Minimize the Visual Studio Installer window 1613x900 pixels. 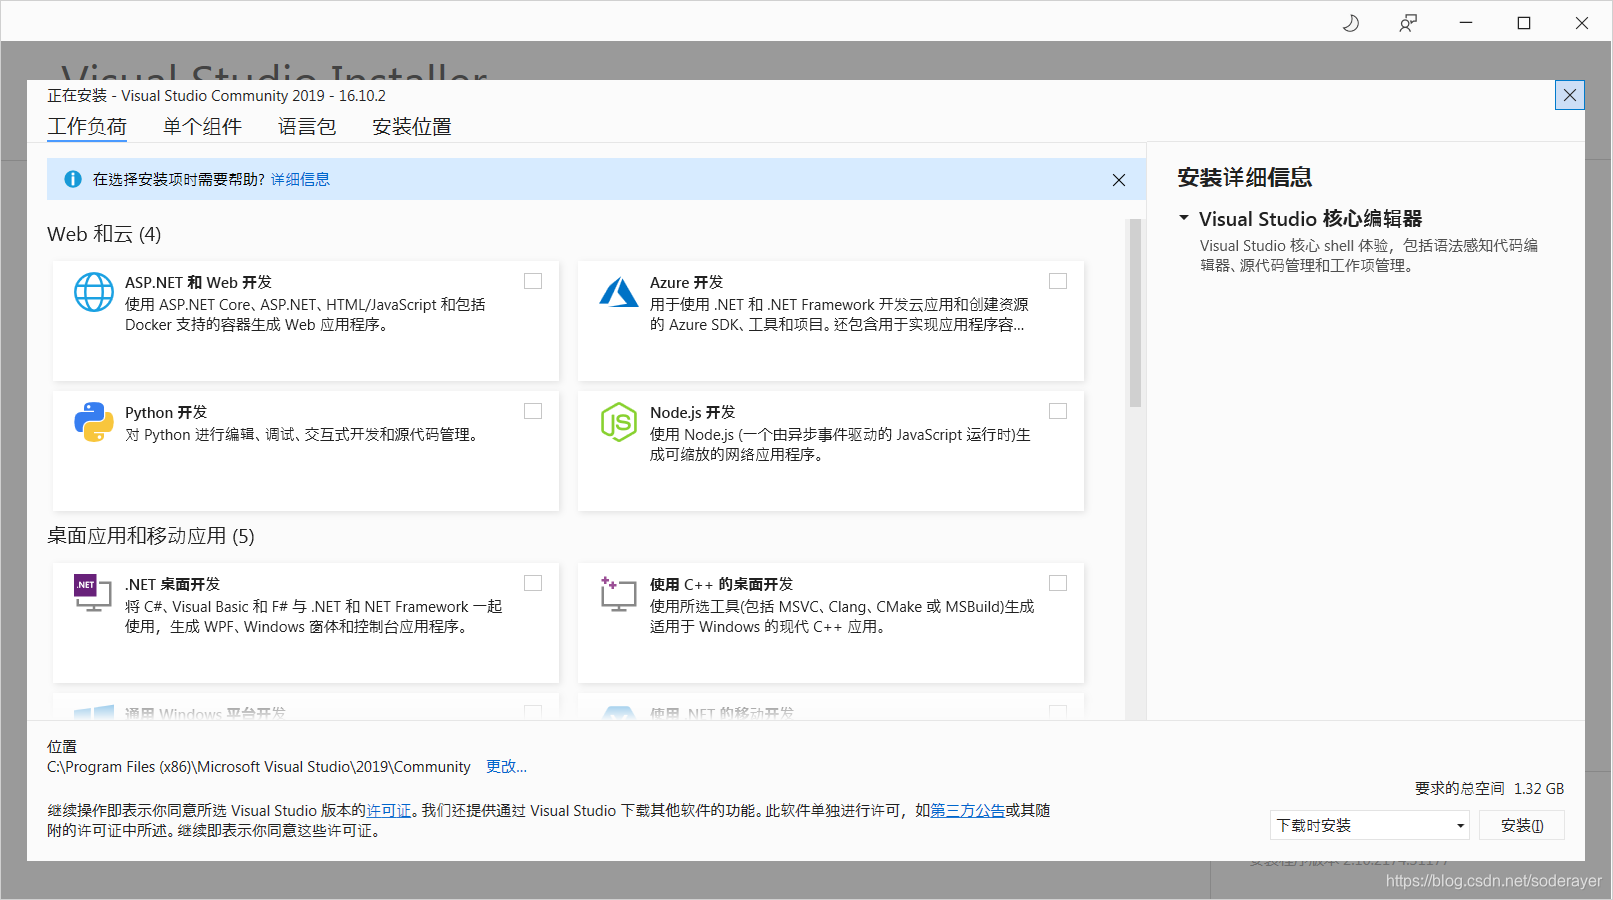tap(1466, 22)
